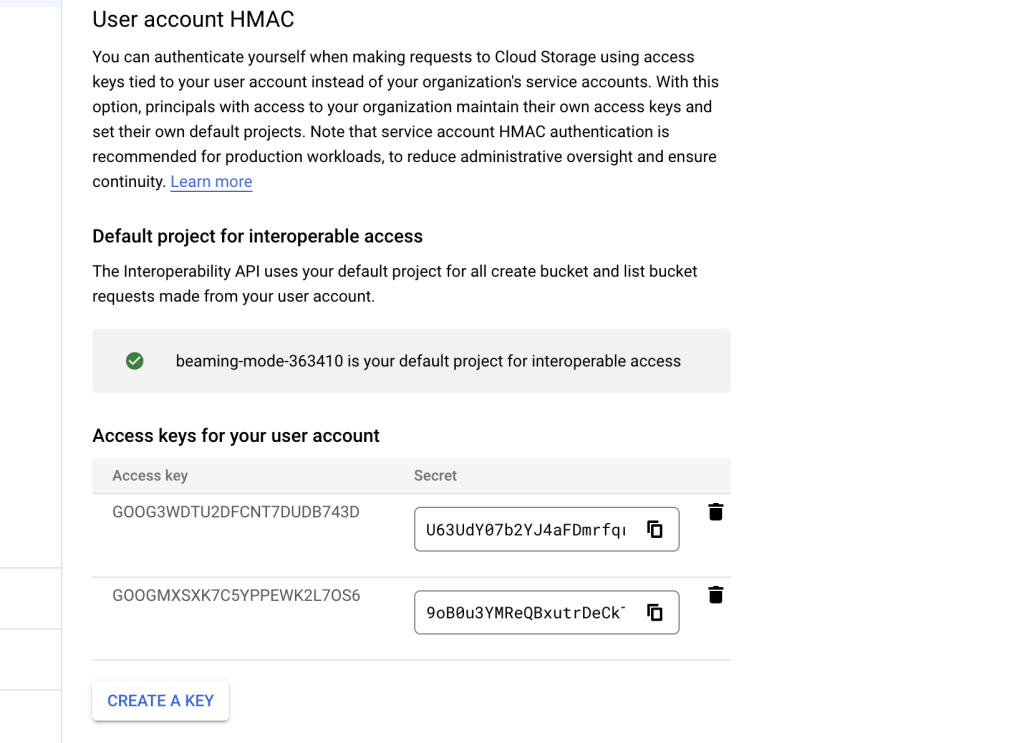
Task: Copy the secret for key GOOG3WDTU2DFCNT7DUDB743D
Action: pyautogui.click(x=654, y=530)
